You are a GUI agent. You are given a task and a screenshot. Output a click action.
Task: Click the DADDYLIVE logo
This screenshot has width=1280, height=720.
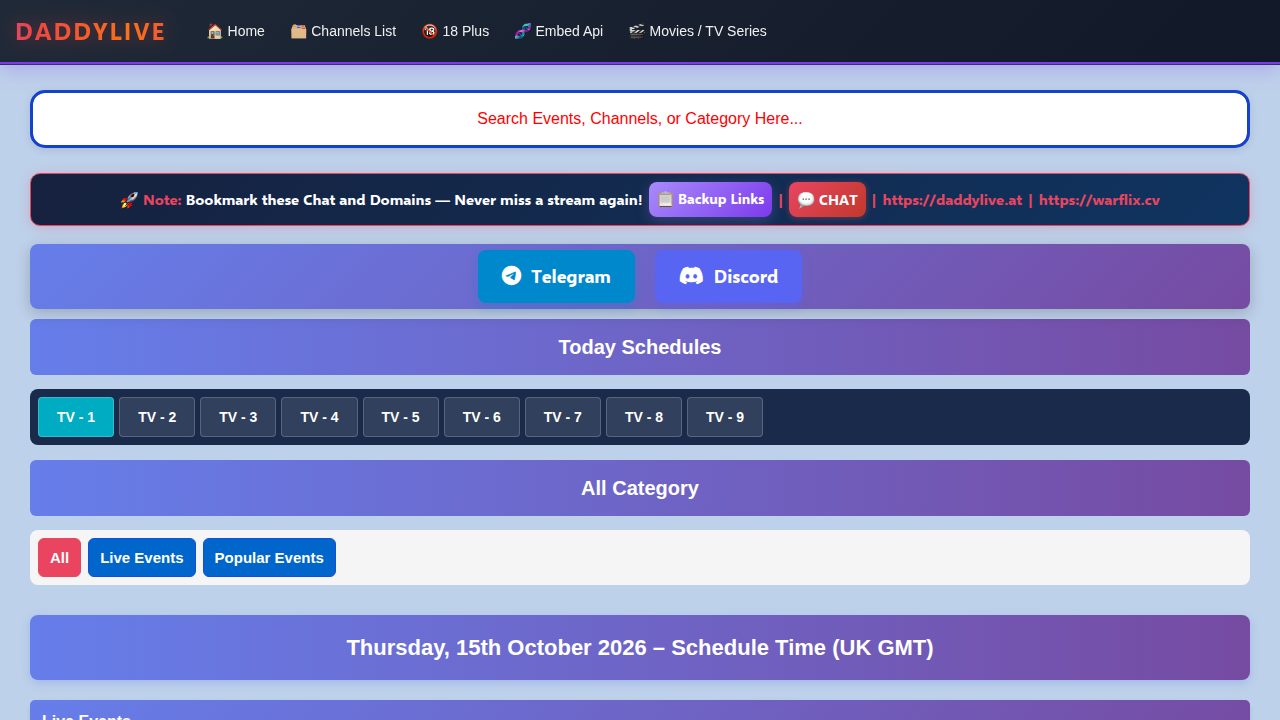(90, 31)
